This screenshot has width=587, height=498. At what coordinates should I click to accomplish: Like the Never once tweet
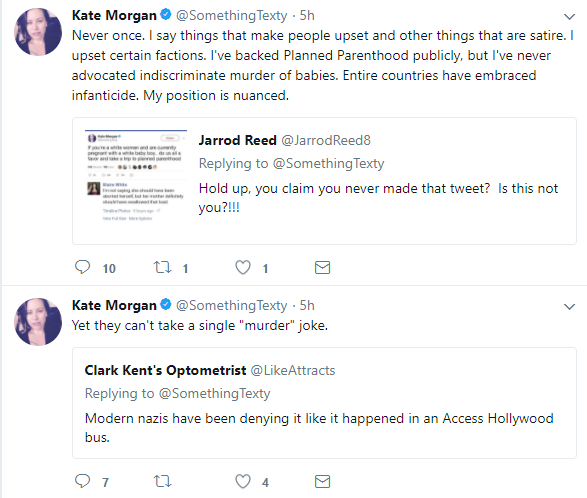pyautogui.click(x=243, y=267)
